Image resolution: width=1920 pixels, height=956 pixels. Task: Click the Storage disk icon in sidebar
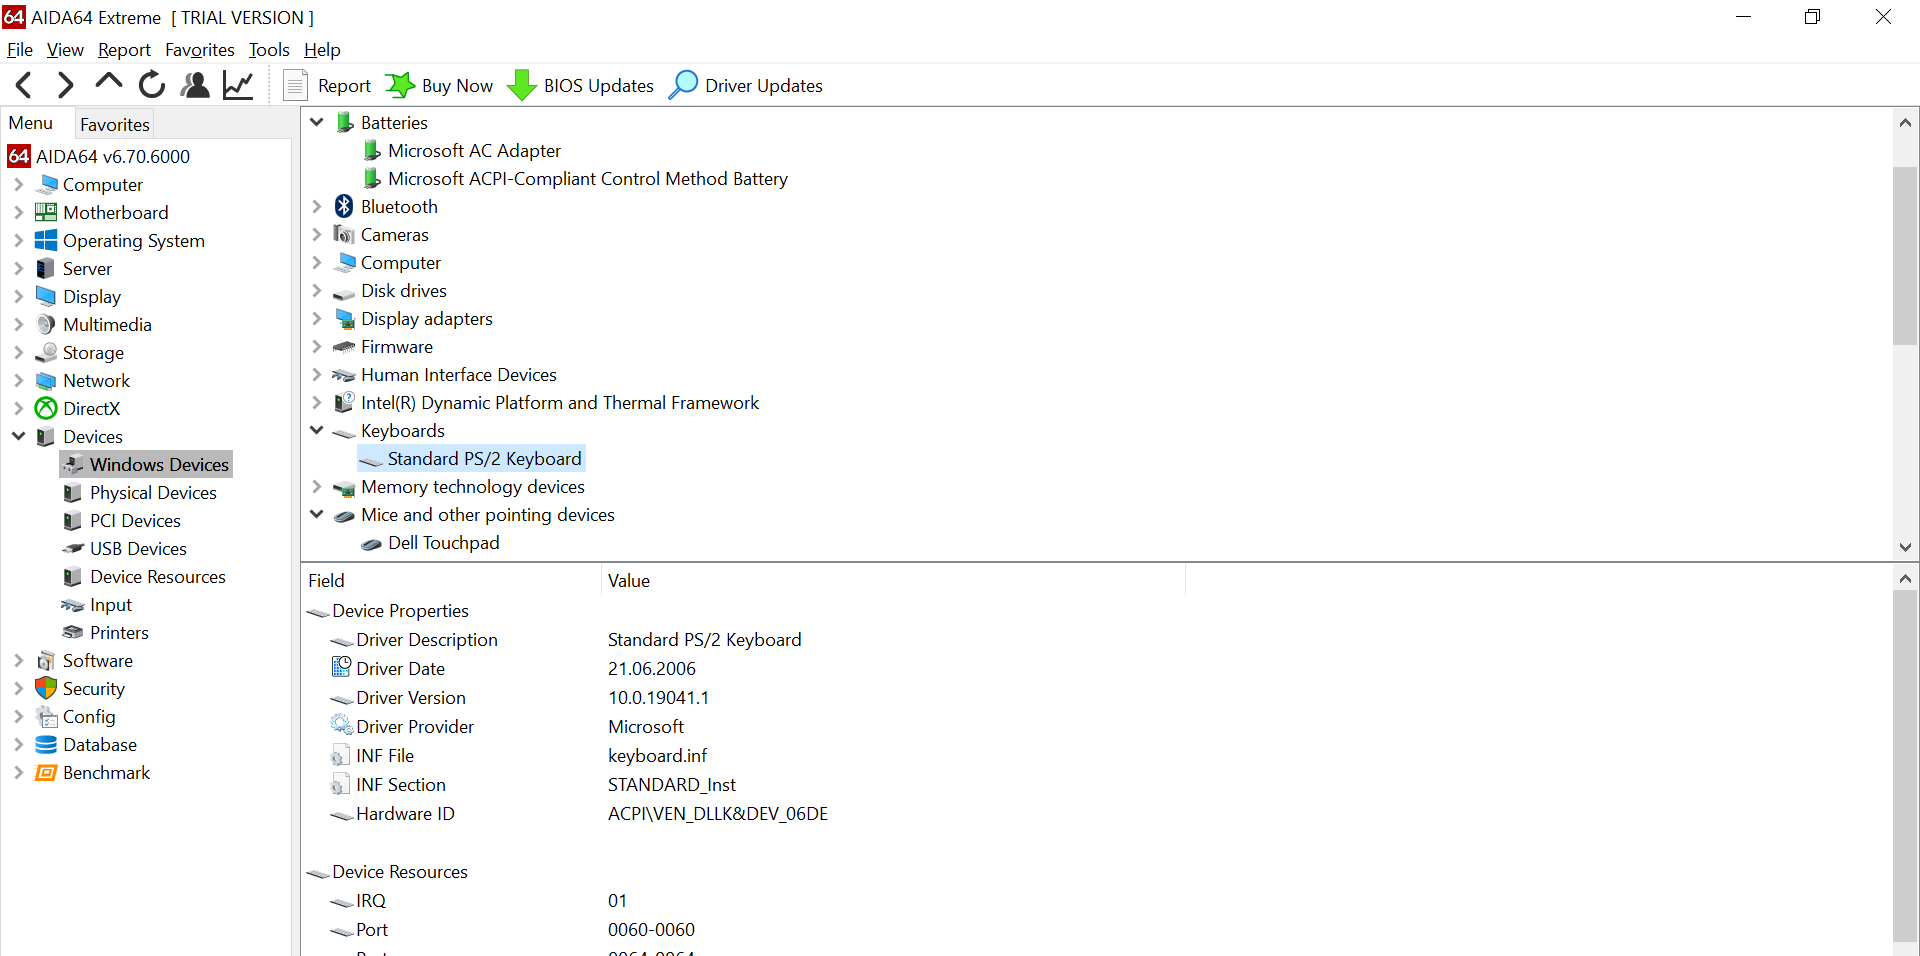click(46, 352)
